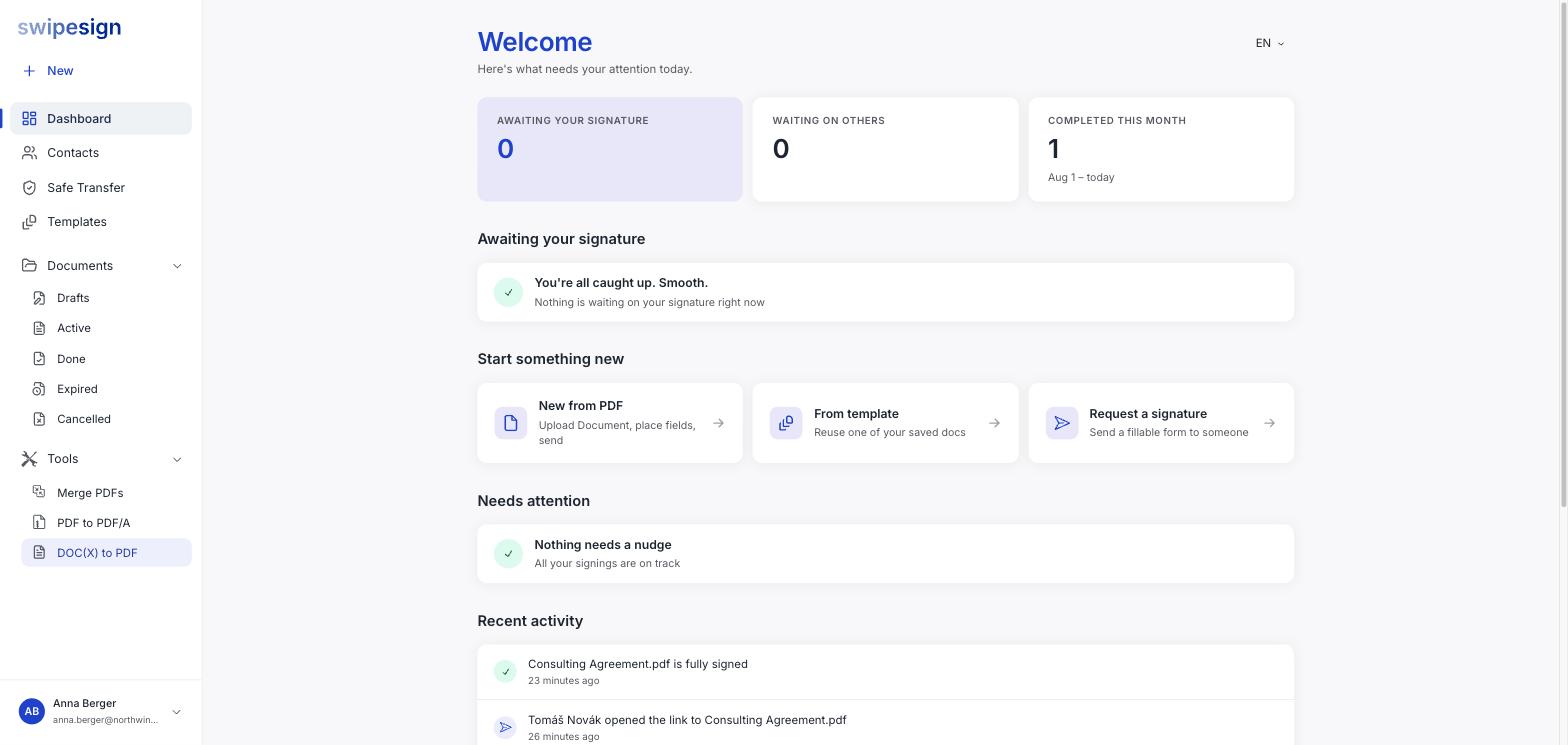1568x745 pixels.
Task: Click the Safe Transfer shield icon
Action: 29,188
